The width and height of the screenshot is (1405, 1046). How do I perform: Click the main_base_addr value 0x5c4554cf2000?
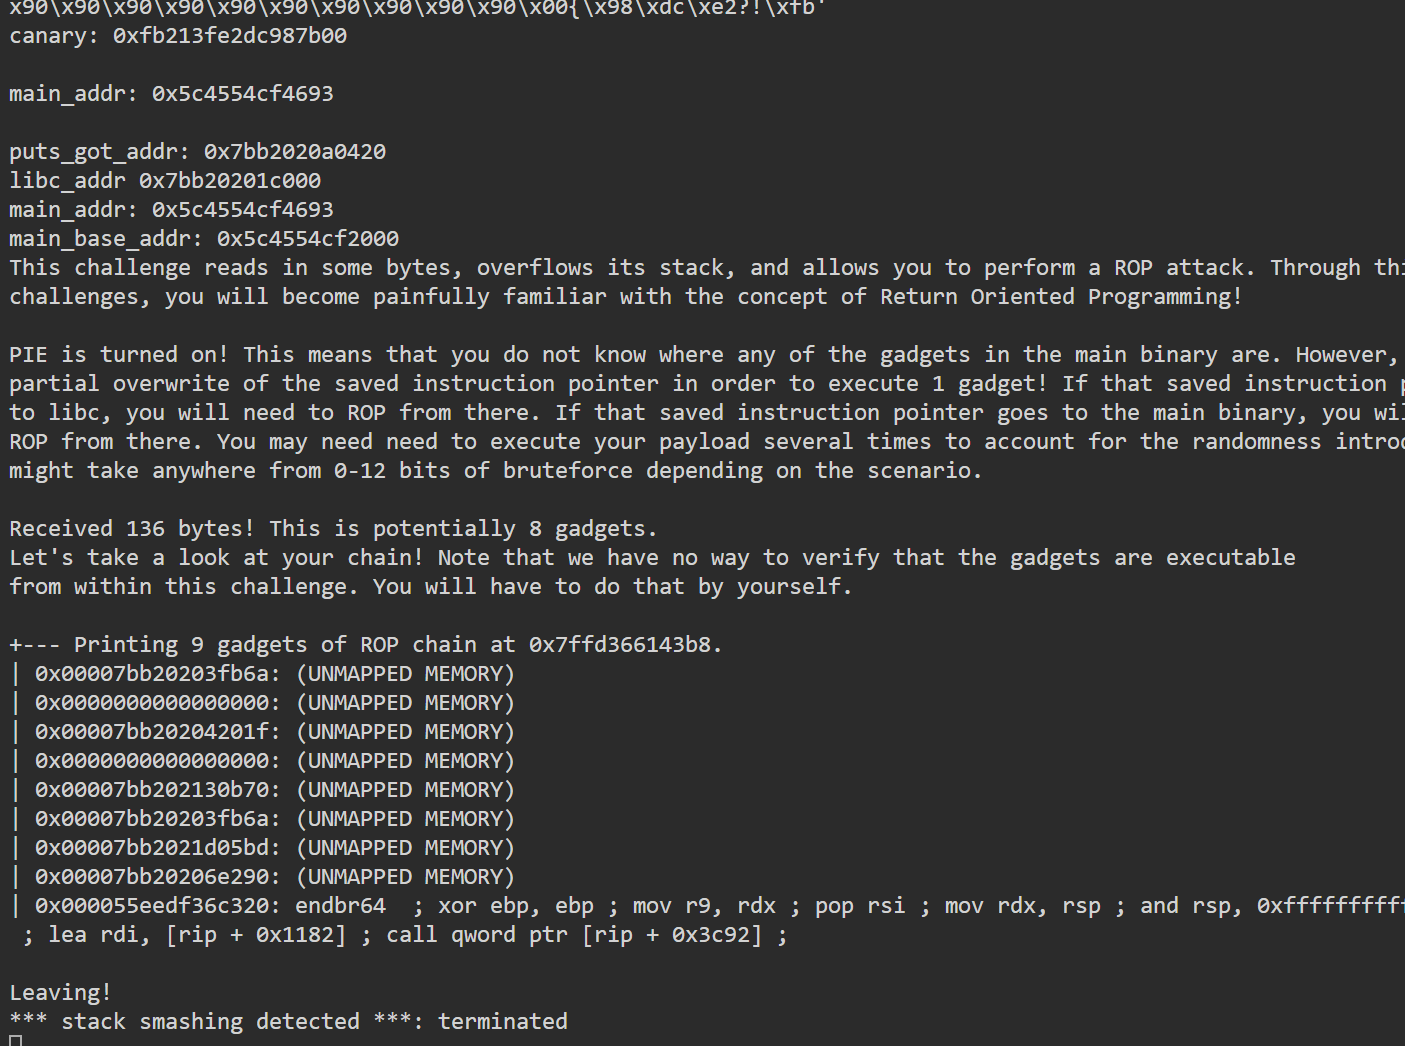pyautogui.click(x=308, y=239)
